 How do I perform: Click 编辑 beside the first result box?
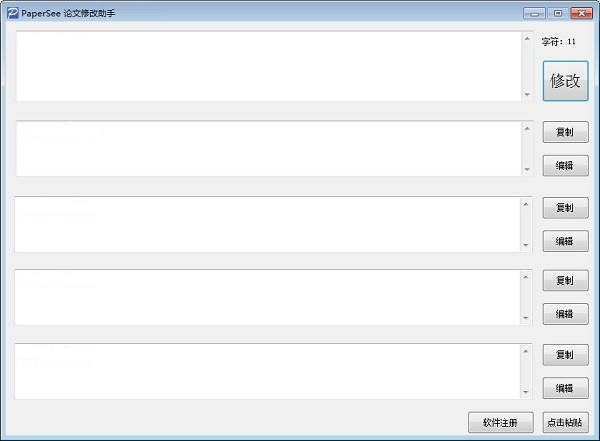click(x=565, y=165)
